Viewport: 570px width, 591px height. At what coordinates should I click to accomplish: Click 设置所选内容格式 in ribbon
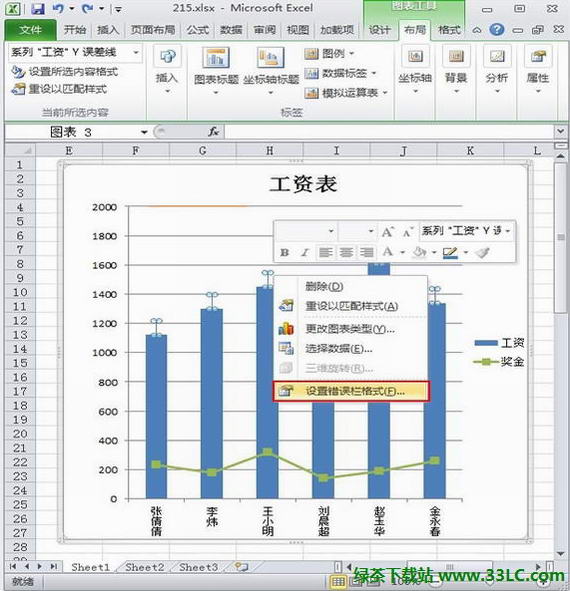coord(64,71)
